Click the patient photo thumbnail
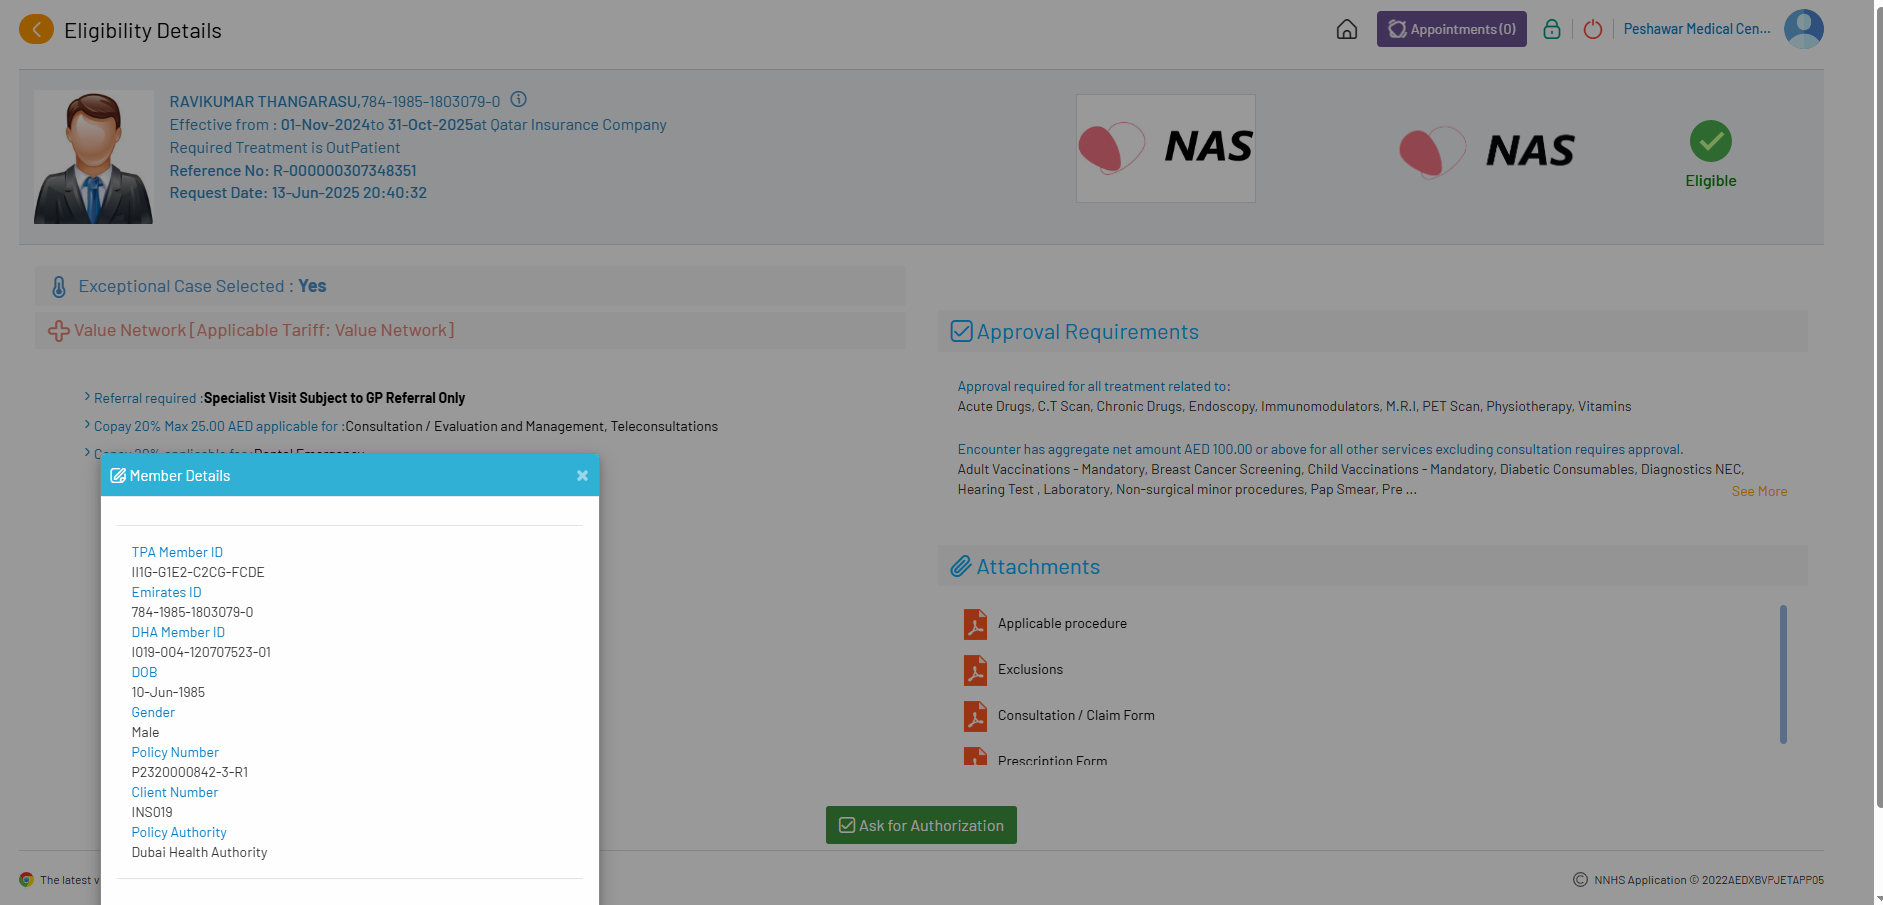The width and height of the screenshot is (1883, 905). (x=94, y=157)
